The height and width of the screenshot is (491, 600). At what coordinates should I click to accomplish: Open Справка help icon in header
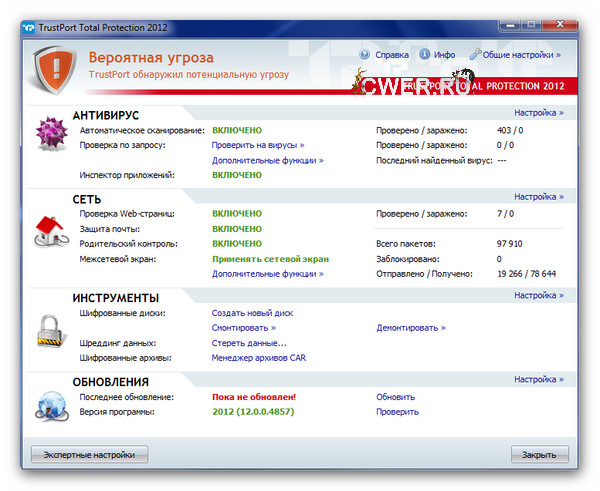pos(365,55)
